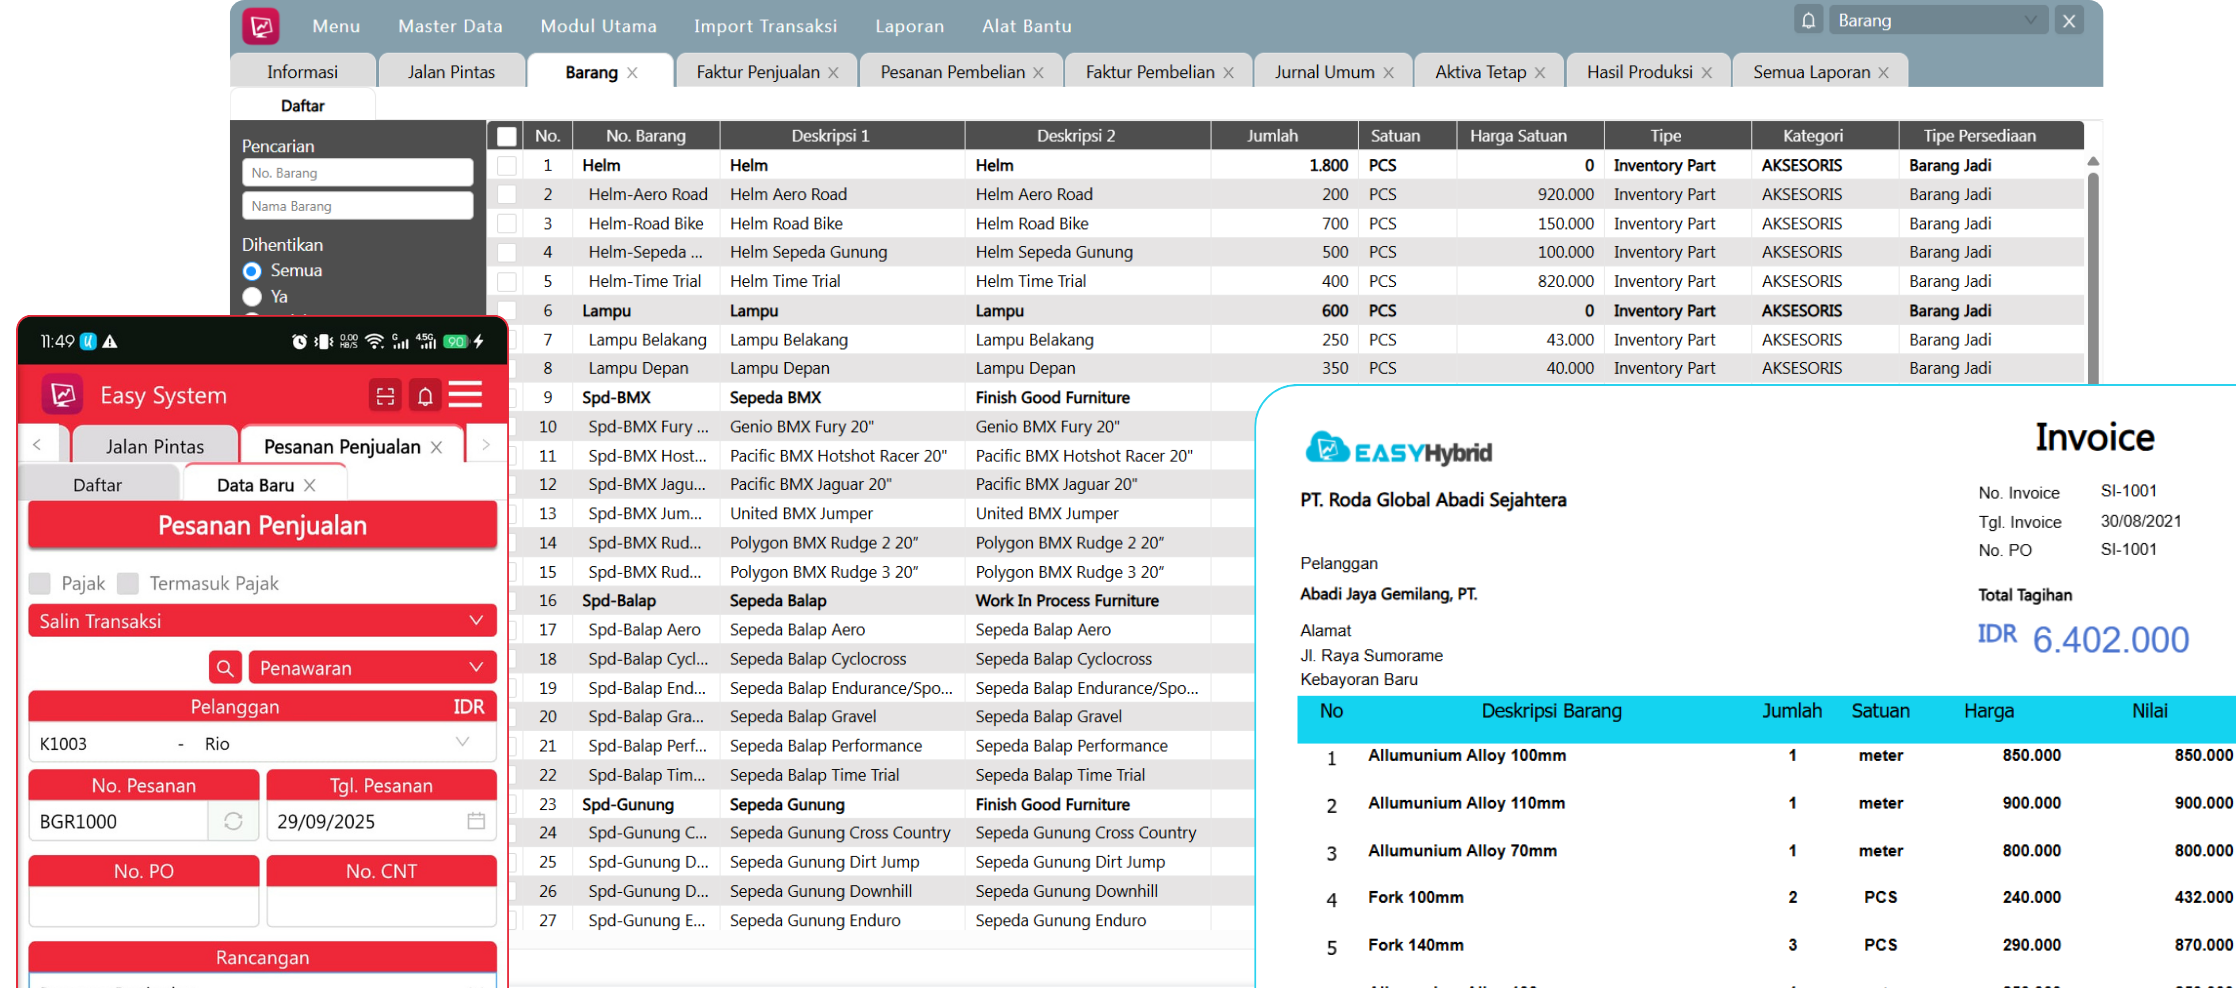Open notifications bell in mobile header
Viewport: 2236px width, 988px height.
coord(425,396)
